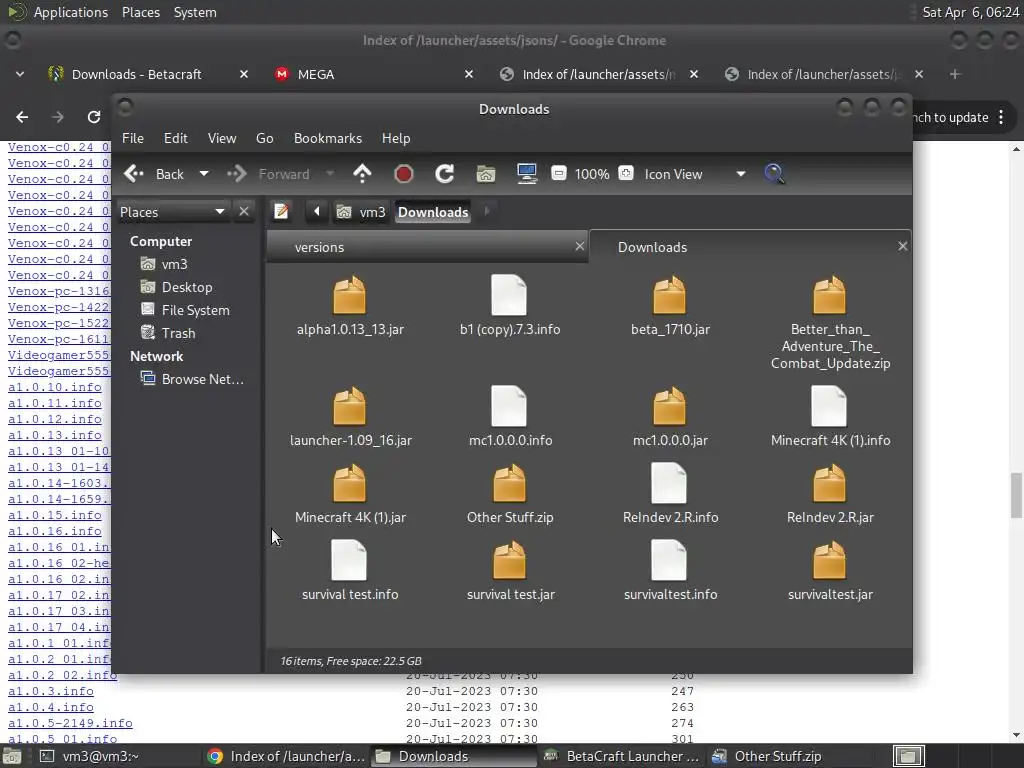
Task: Select survivaltest.jar package
Action: click(x=830, y=560)
